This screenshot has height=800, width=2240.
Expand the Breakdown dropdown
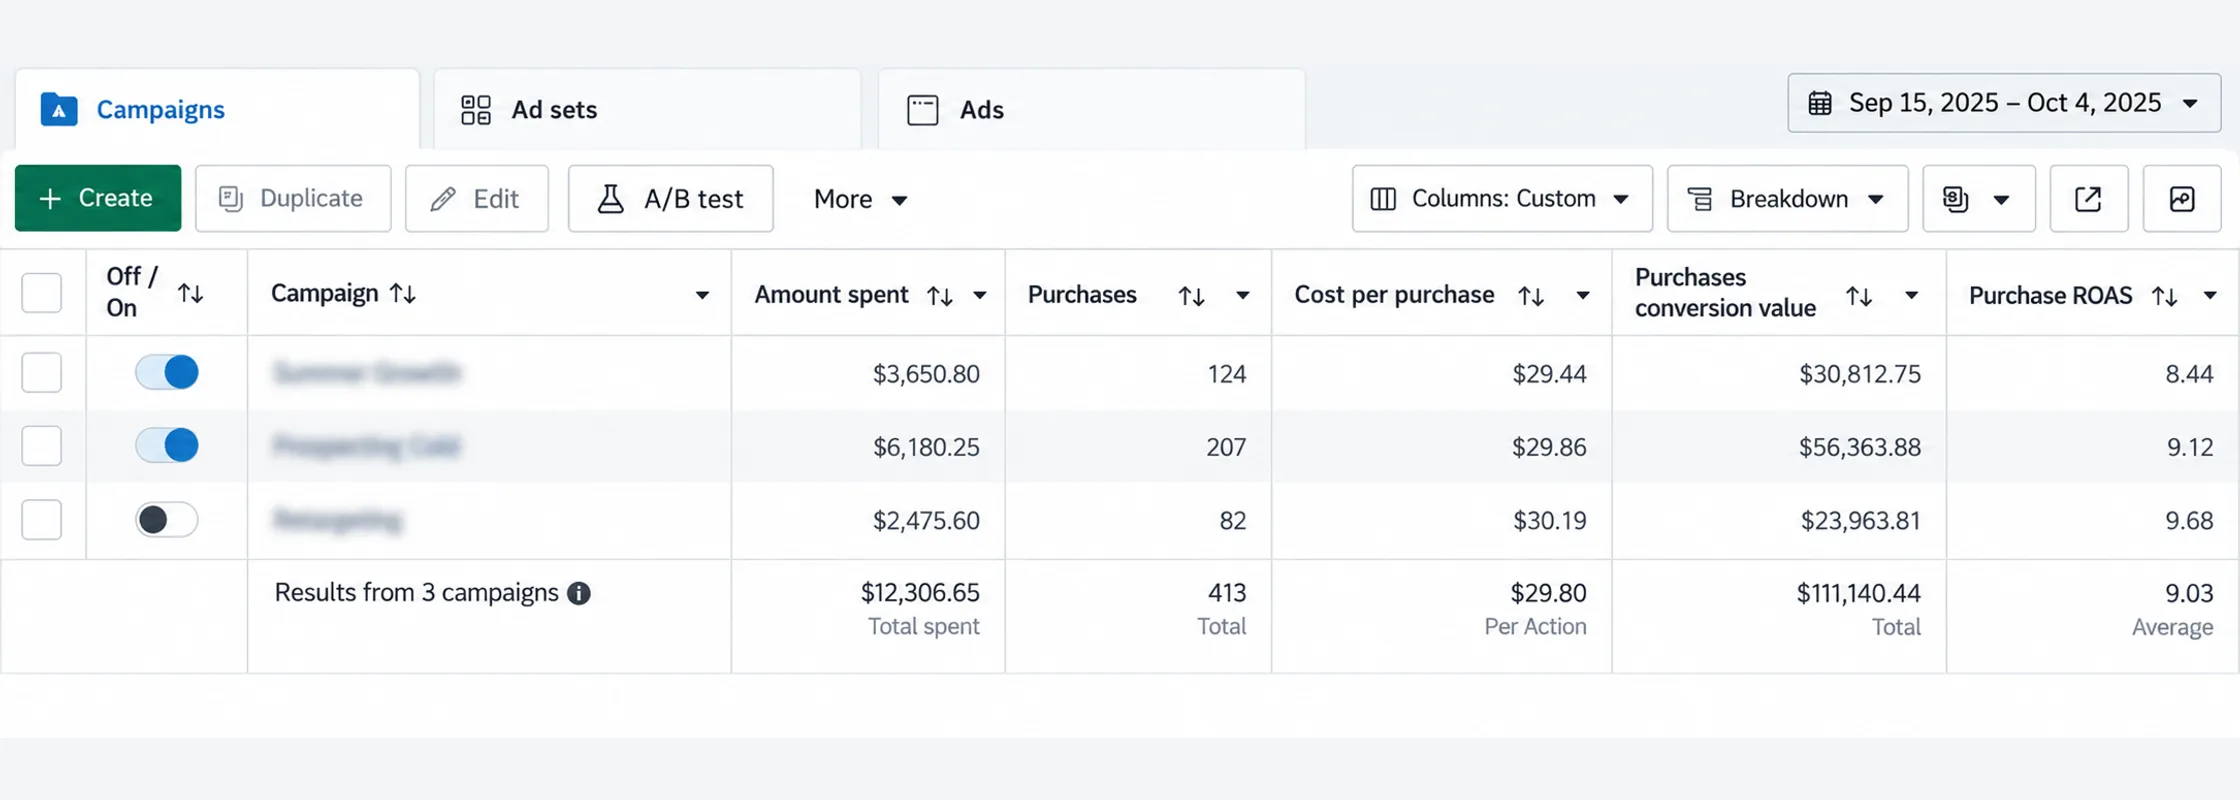1787,199
